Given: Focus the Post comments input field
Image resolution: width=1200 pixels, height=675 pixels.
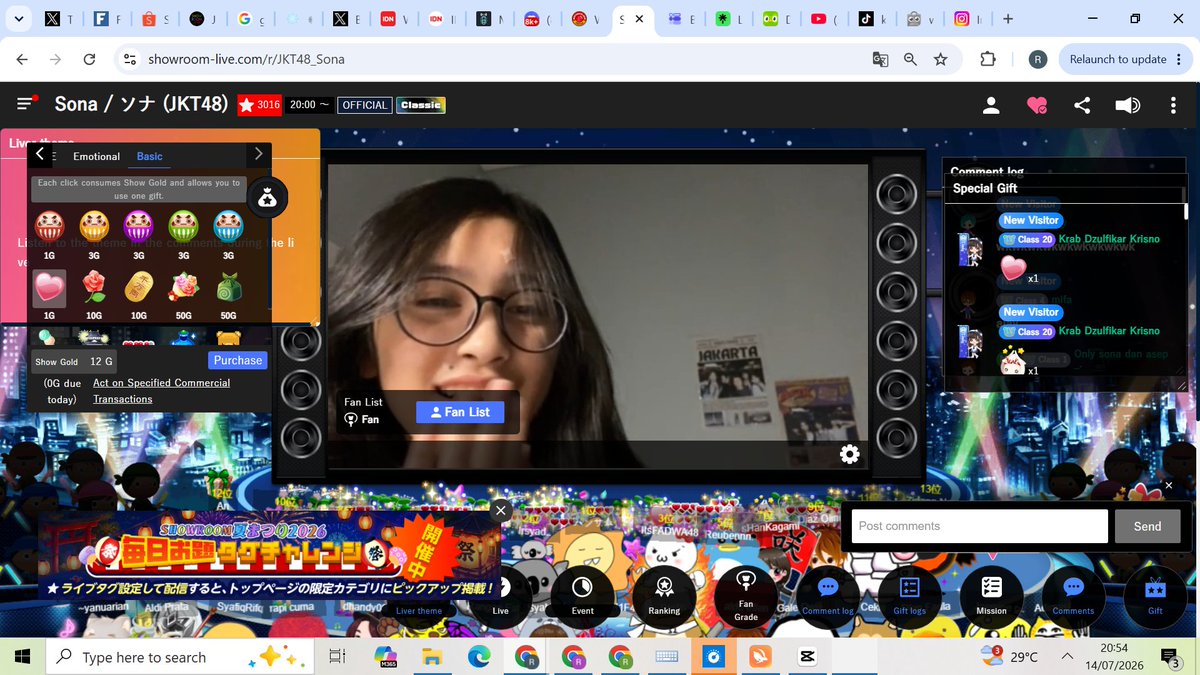Looking at the screenshot, I should (x=979, y=526).
